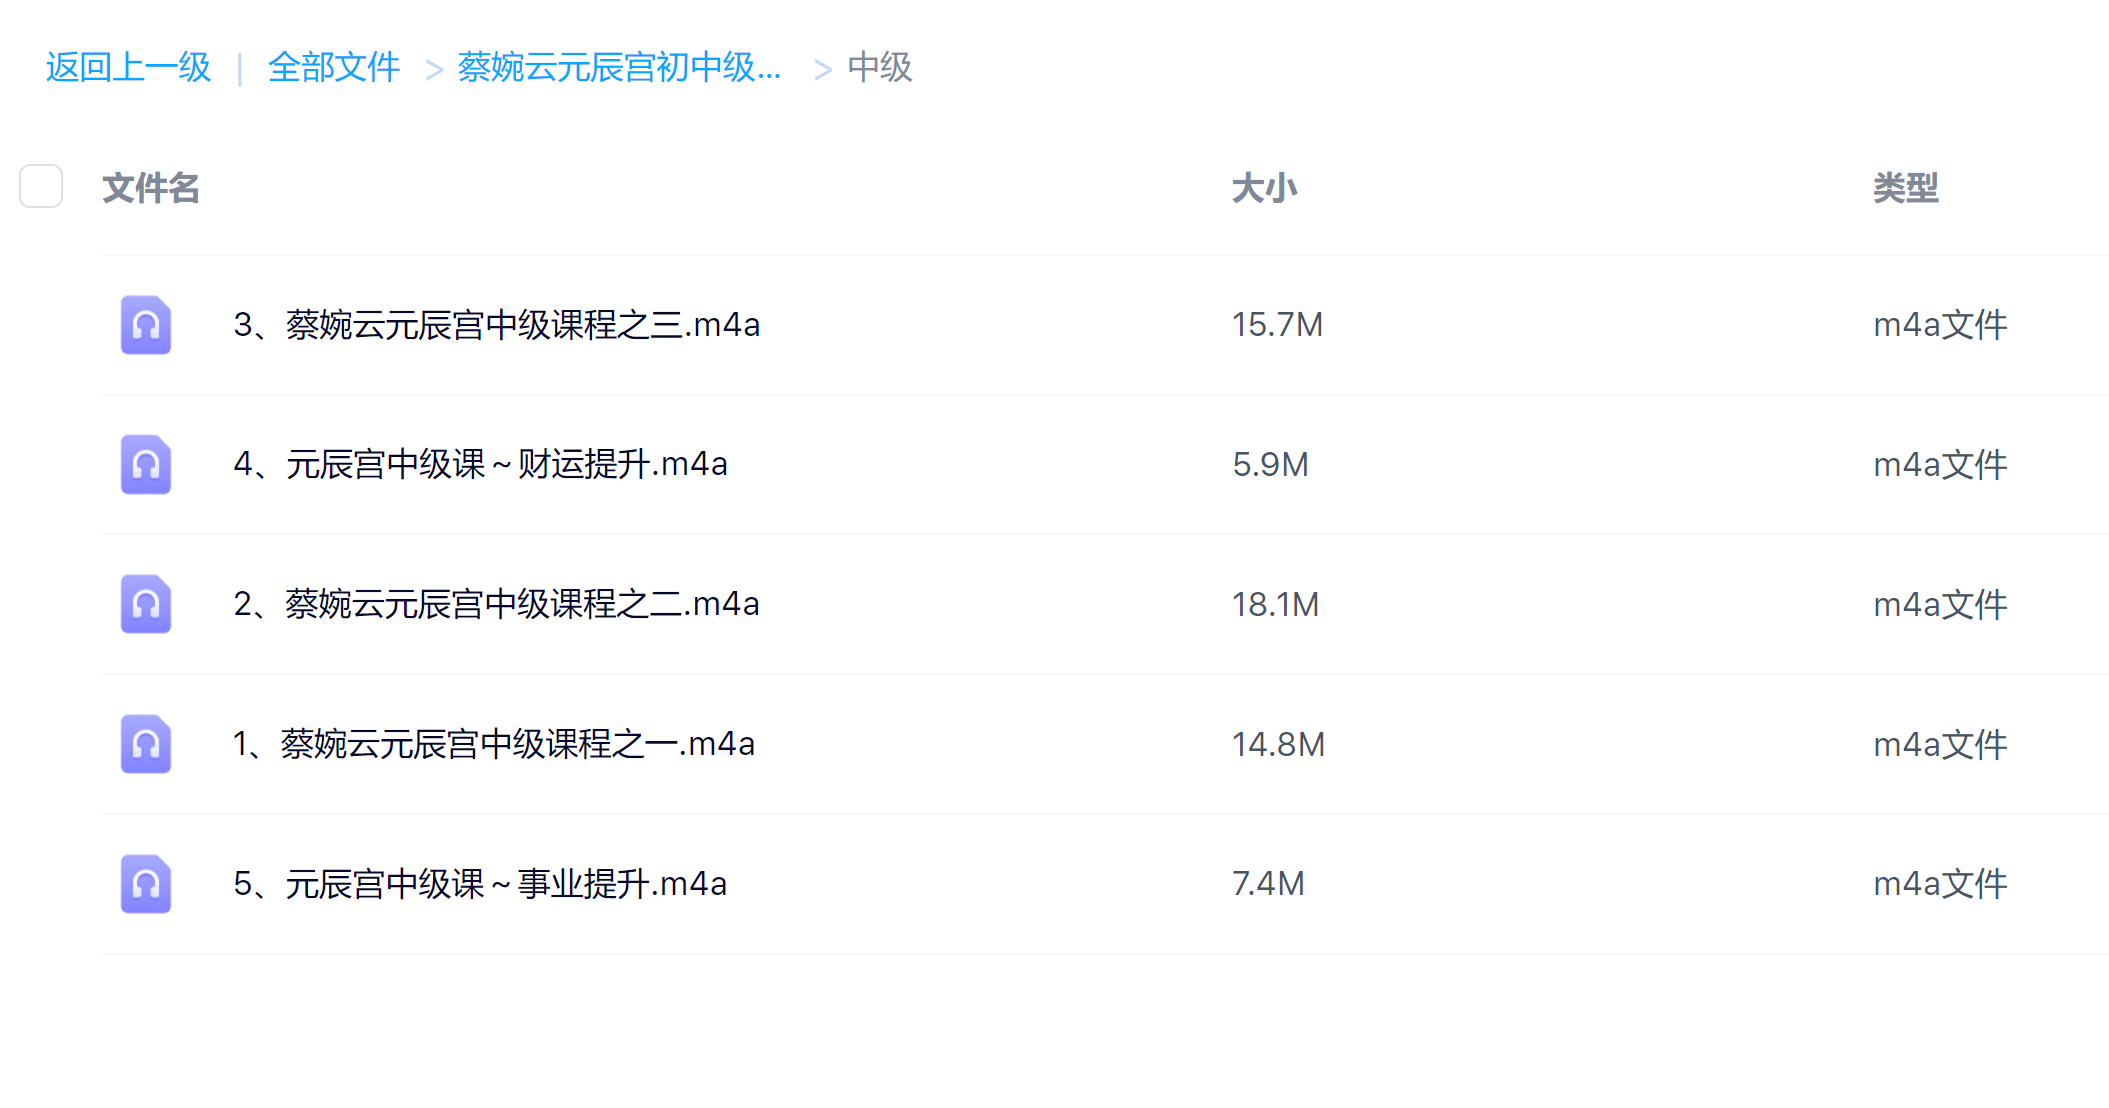Toggle the select-all files checkbox
Viewport: 2109px width, 1108px height.
41,187
